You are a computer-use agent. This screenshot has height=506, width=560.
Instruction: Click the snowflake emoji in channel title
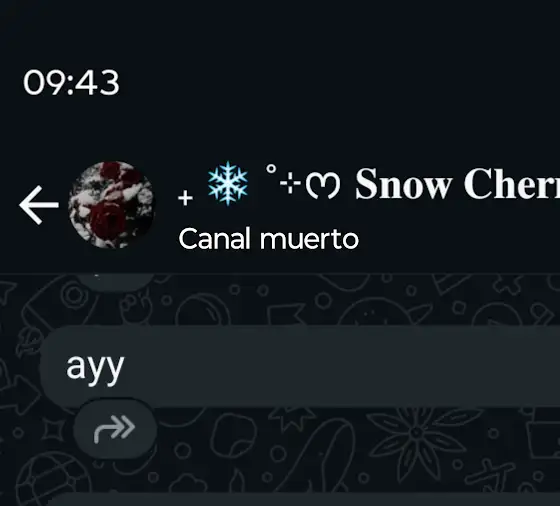228,183
